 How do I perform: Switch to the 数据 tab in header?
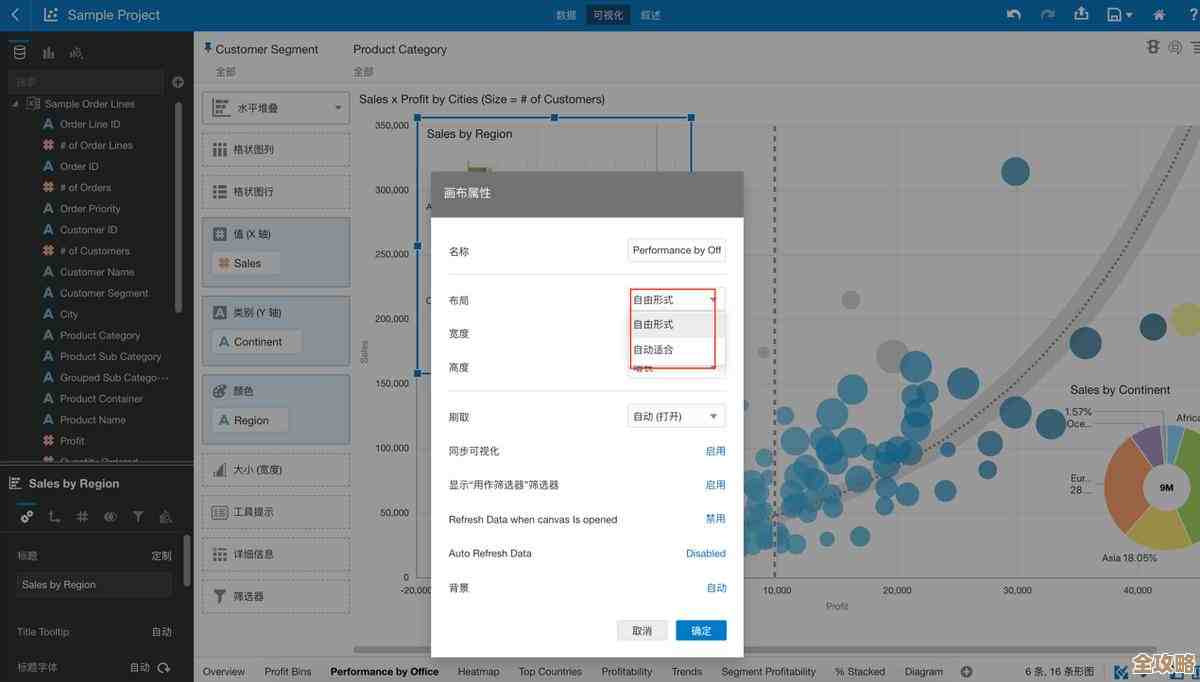pyautogui.click(x=566, y=15)
